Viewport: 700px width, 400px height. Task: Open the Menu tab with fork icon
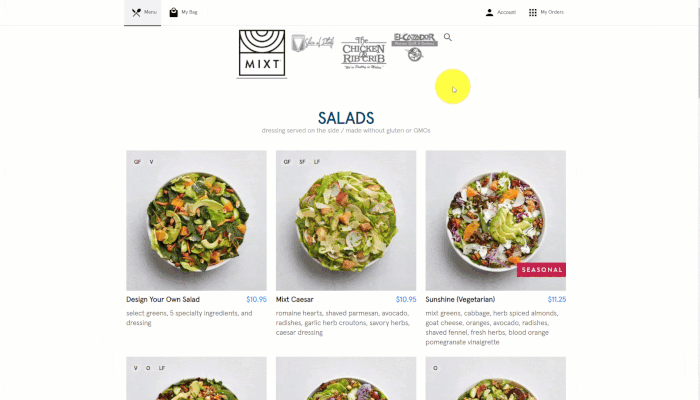(x=142, y=12)
